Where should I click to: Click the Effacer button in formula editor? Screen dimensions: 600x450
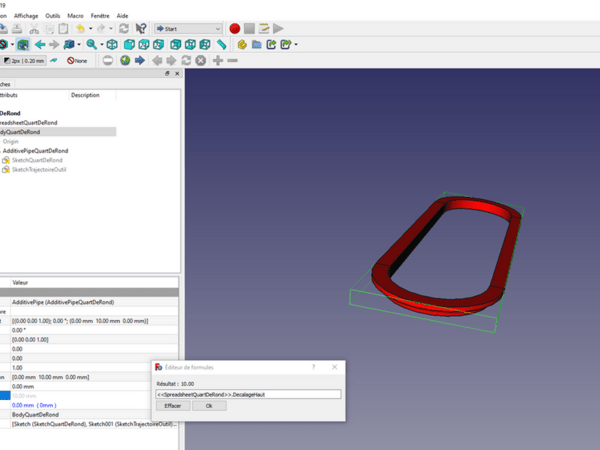(x=172, y=406)
